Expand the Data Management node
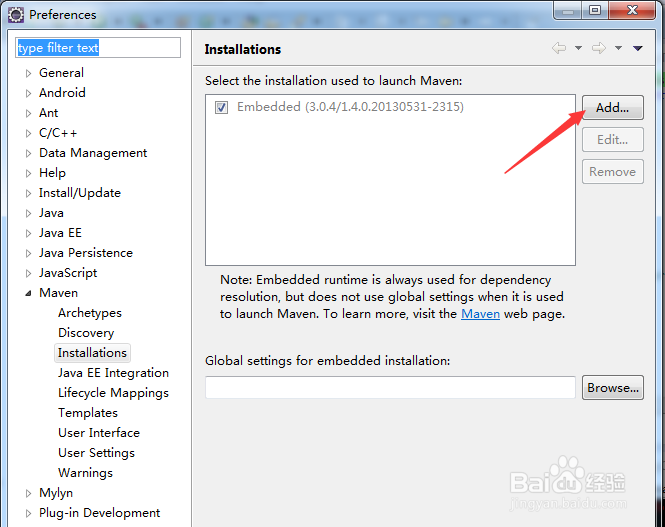 point(28,153)
